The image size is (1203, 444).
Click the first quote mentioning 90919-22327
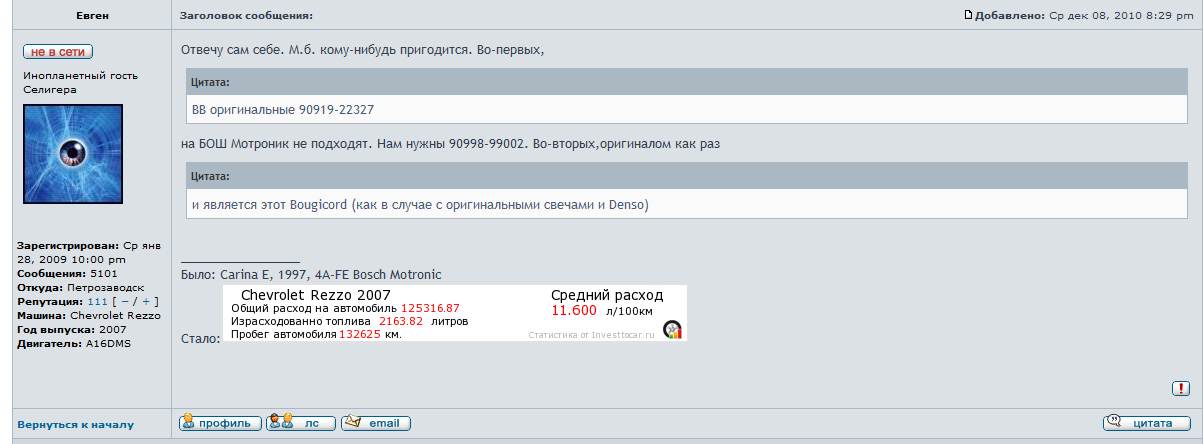pyautogui.click(x=283, y=109)
